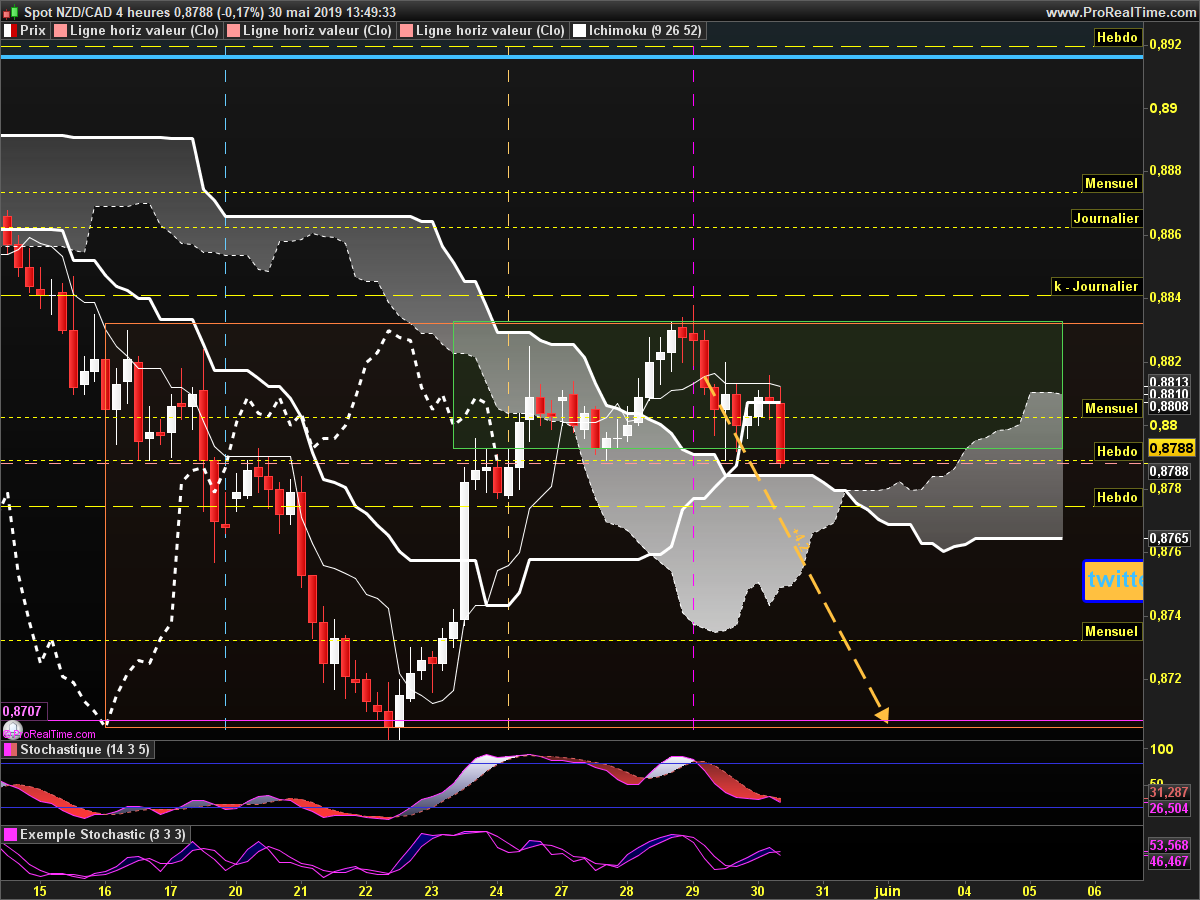
Task: Click the 0,8765 price tag
Action: 1168,537
